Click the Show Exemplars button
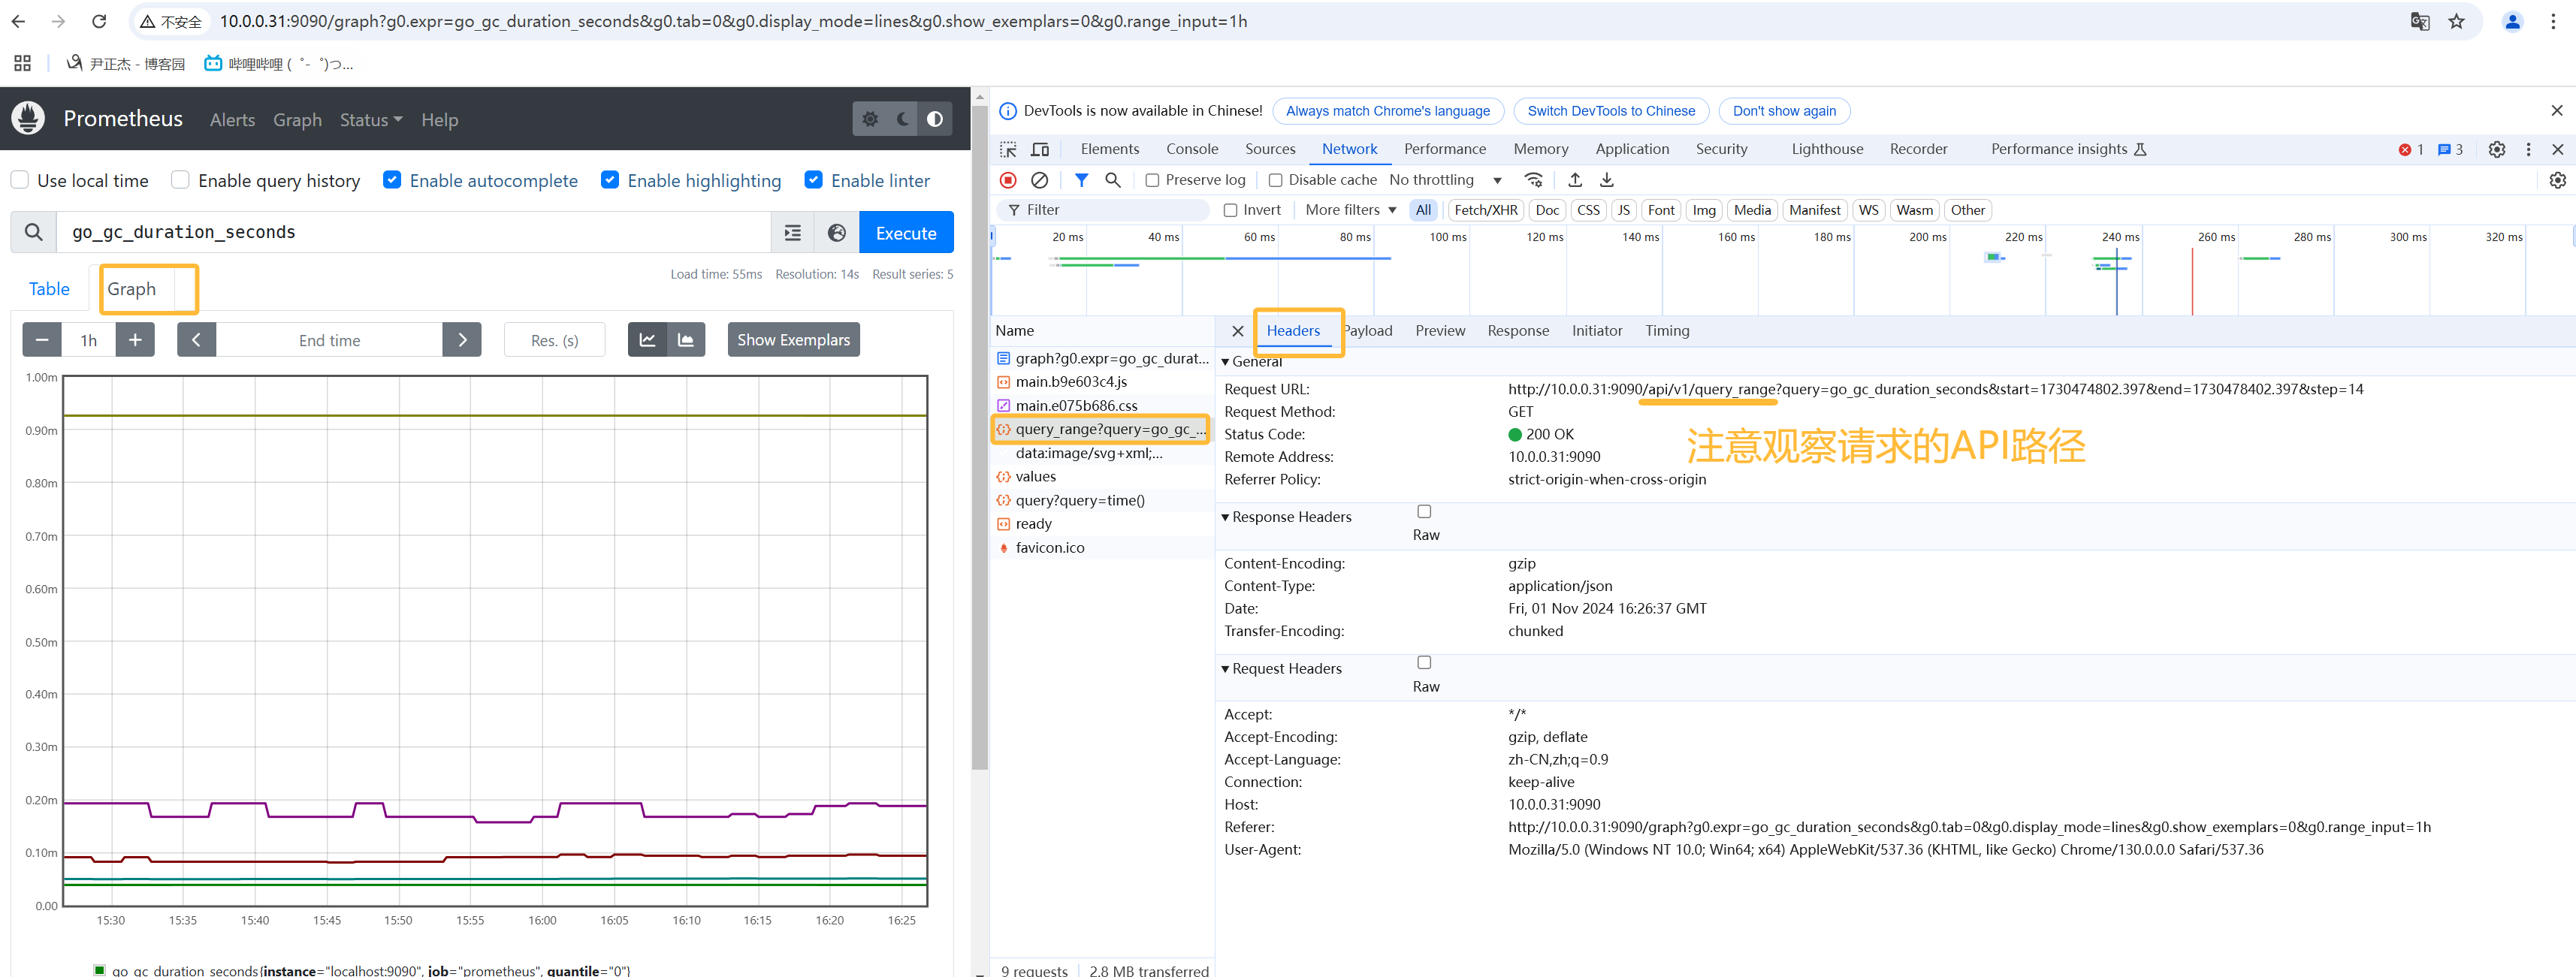 793,340
